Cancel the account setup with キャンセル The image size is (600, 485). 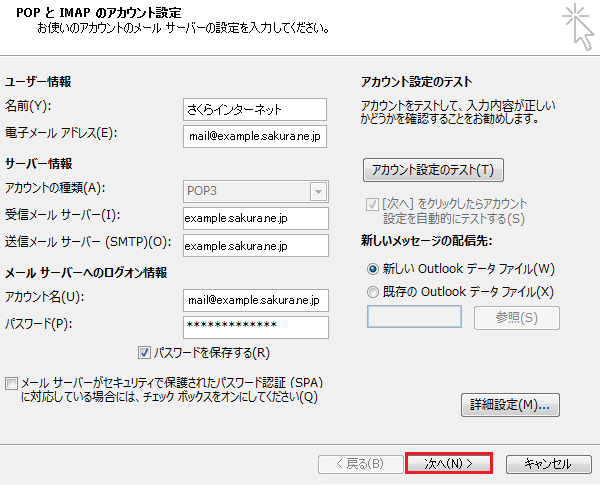pyautogui.click(x=547, y=464)
